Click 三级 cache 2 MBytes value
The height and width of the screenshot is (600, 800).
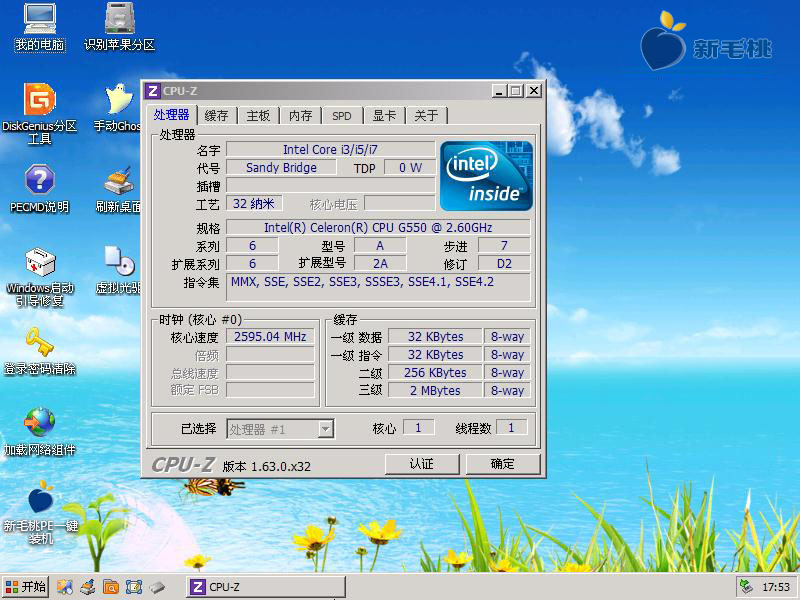click(435, 390)
